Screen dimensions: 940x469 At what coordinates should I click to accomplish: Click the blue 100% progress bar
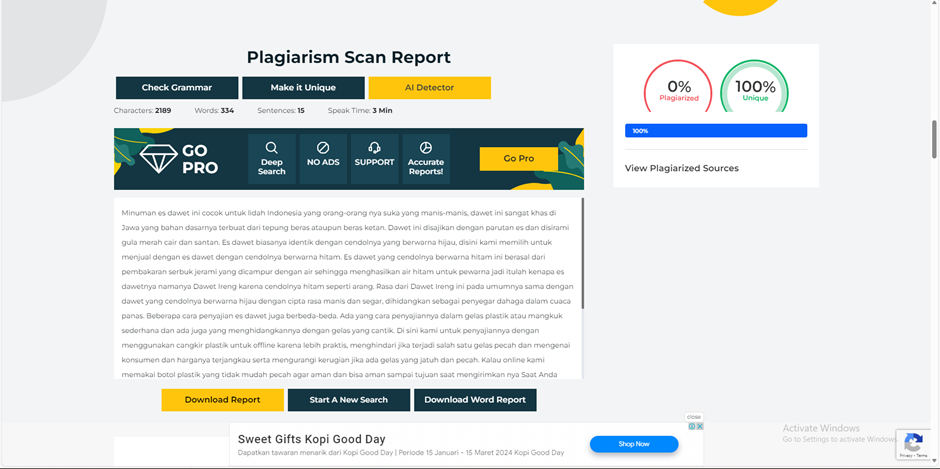pyautogui.click(x=716, y=131)
